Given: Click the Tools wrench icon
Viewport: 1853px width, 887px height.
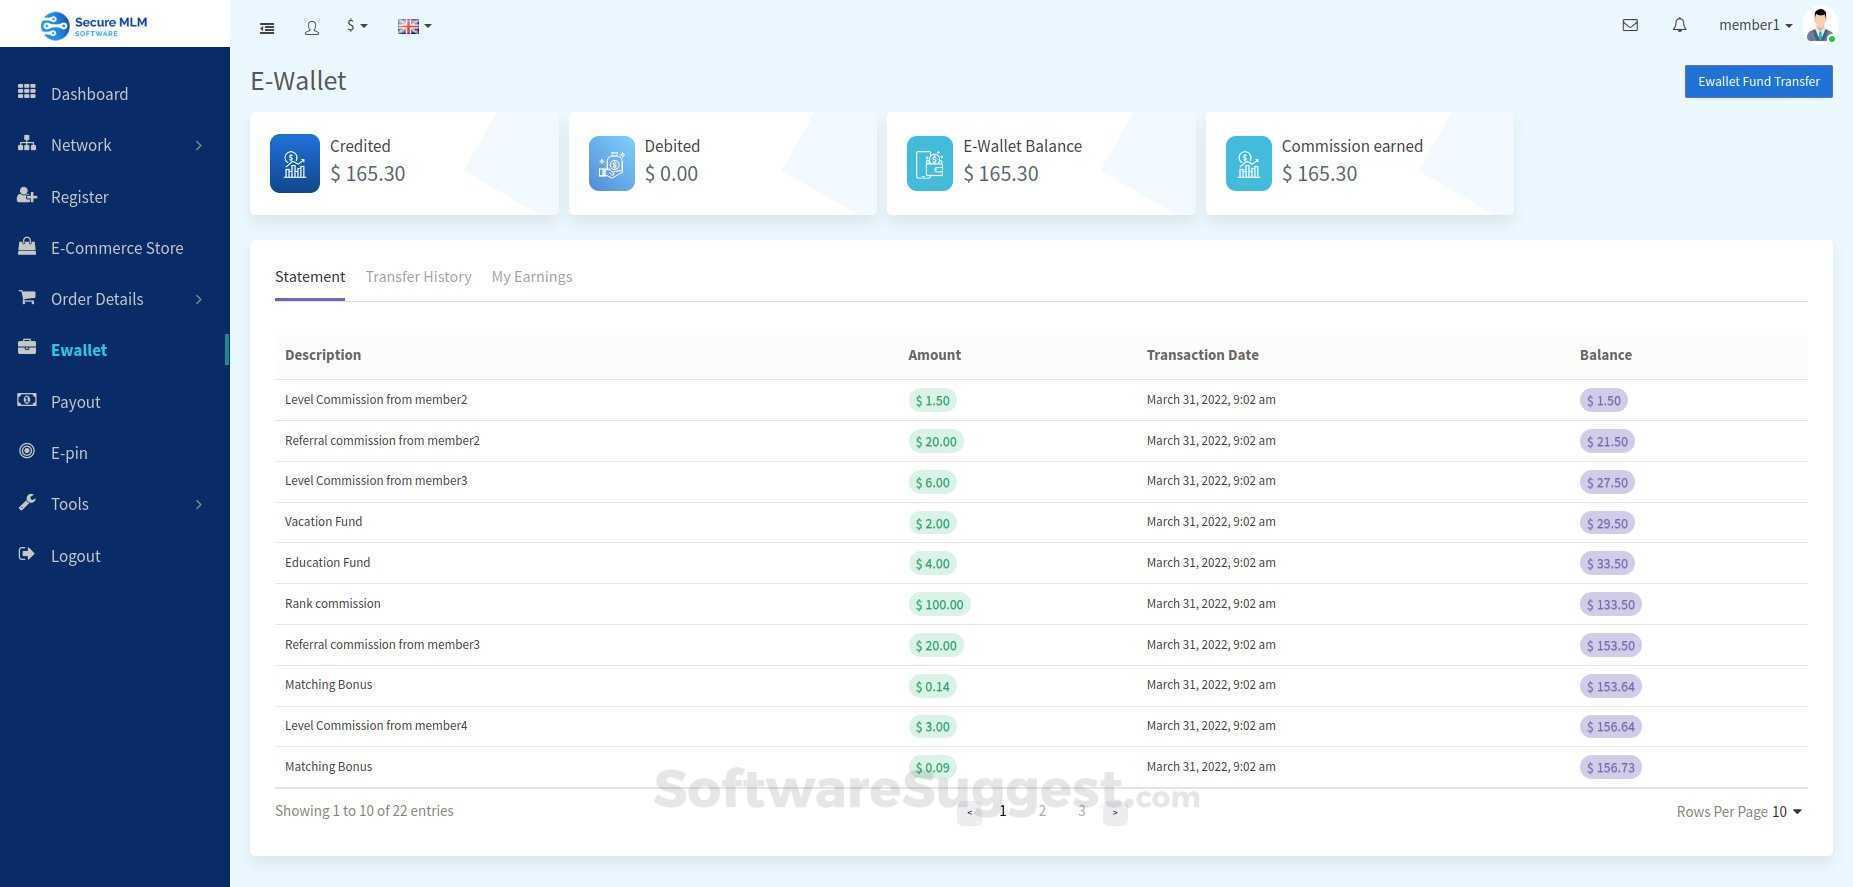Looking at the screenshot, I should tap(27, 503).
